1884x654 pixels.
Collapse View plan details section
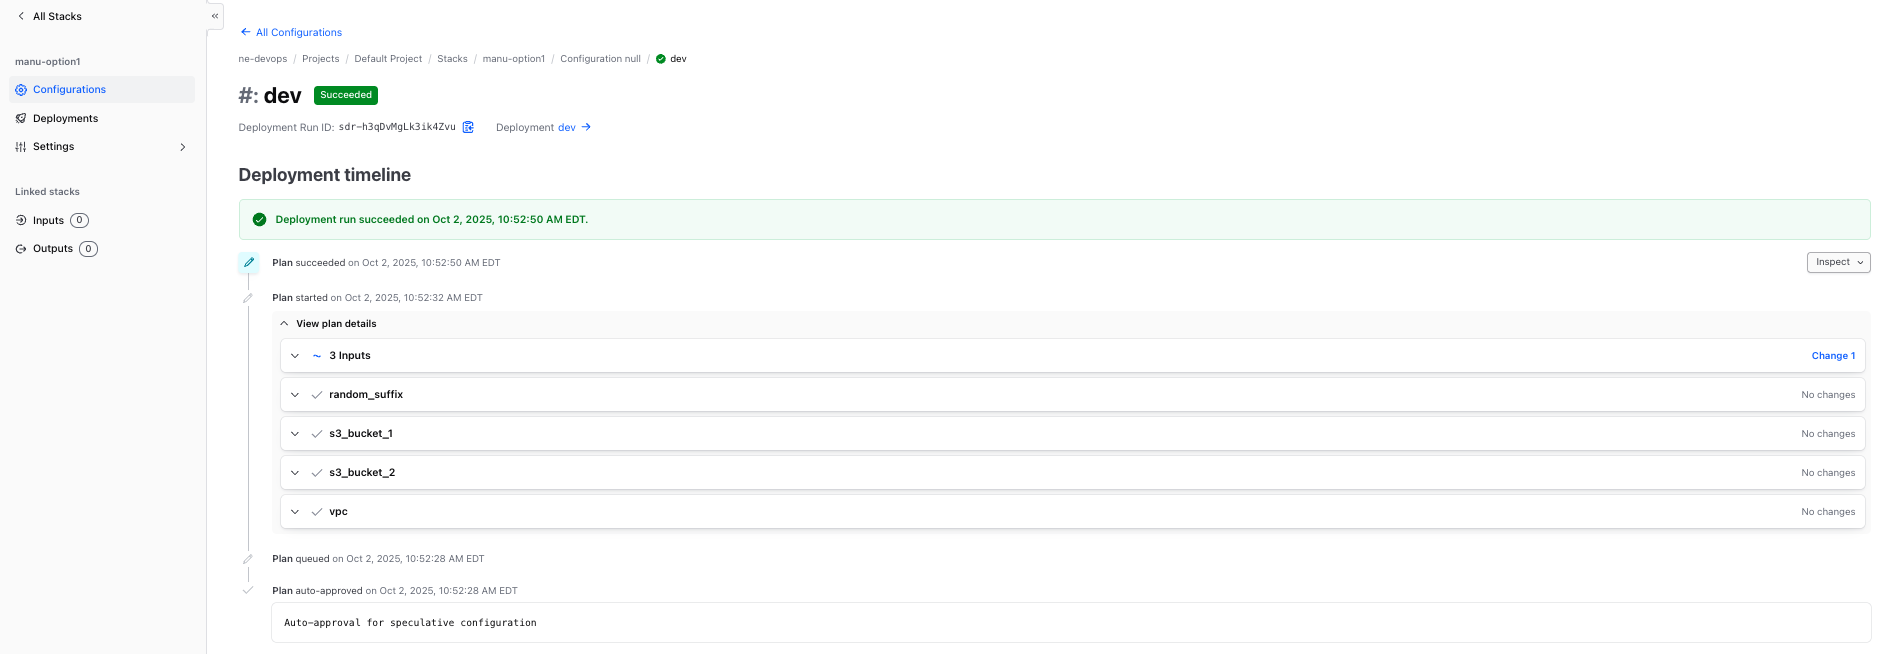click(x=285, y=324)
